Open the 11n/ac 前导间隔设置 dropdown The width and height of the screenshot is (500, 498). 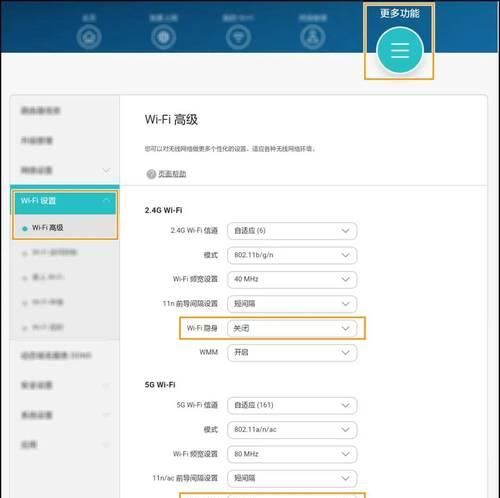(292, 478)
